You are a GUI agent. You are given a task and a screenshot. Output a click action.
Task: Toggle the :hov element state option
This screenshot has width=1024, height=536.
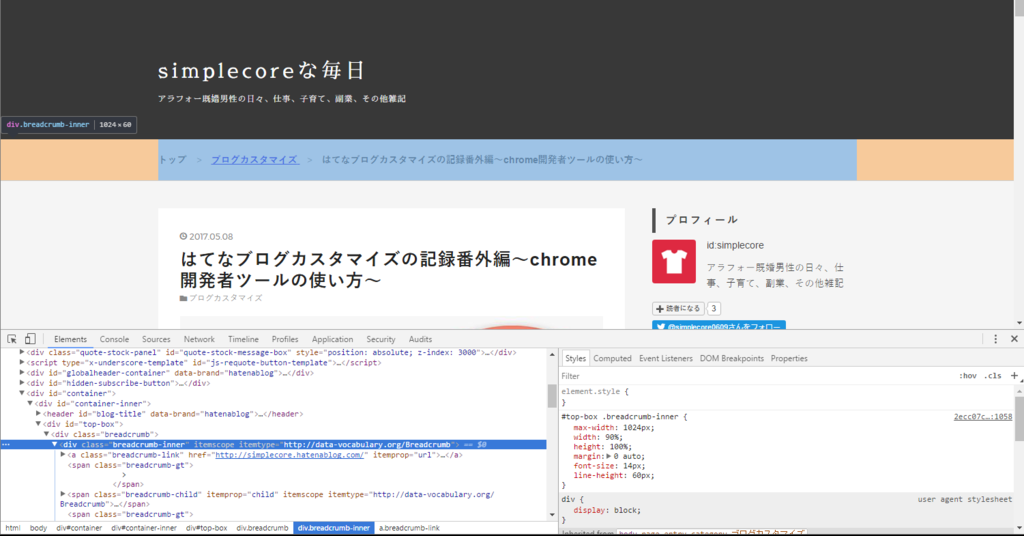968,376
